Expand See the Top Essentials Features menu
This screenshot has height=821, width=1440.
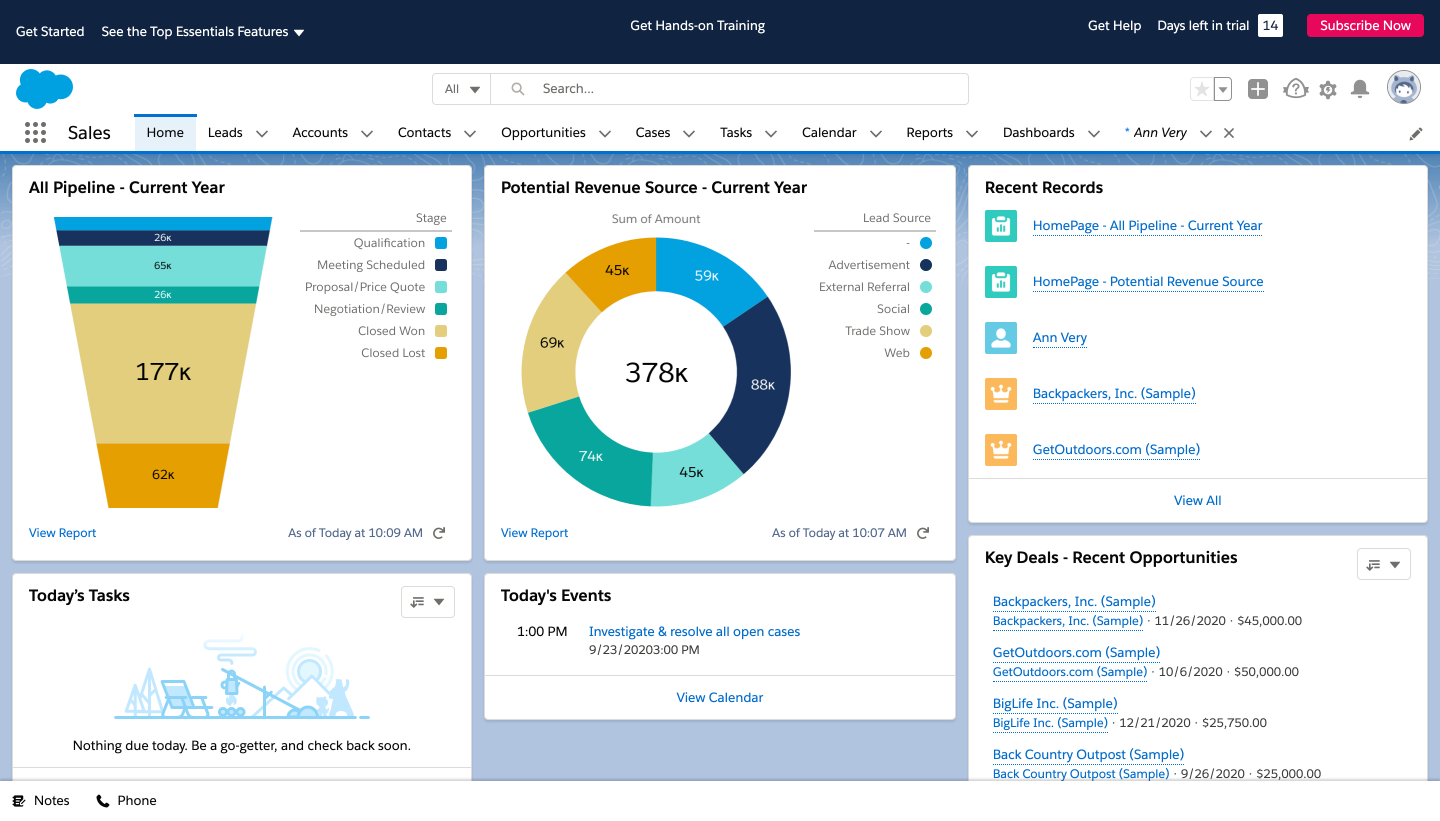[200, 31]
